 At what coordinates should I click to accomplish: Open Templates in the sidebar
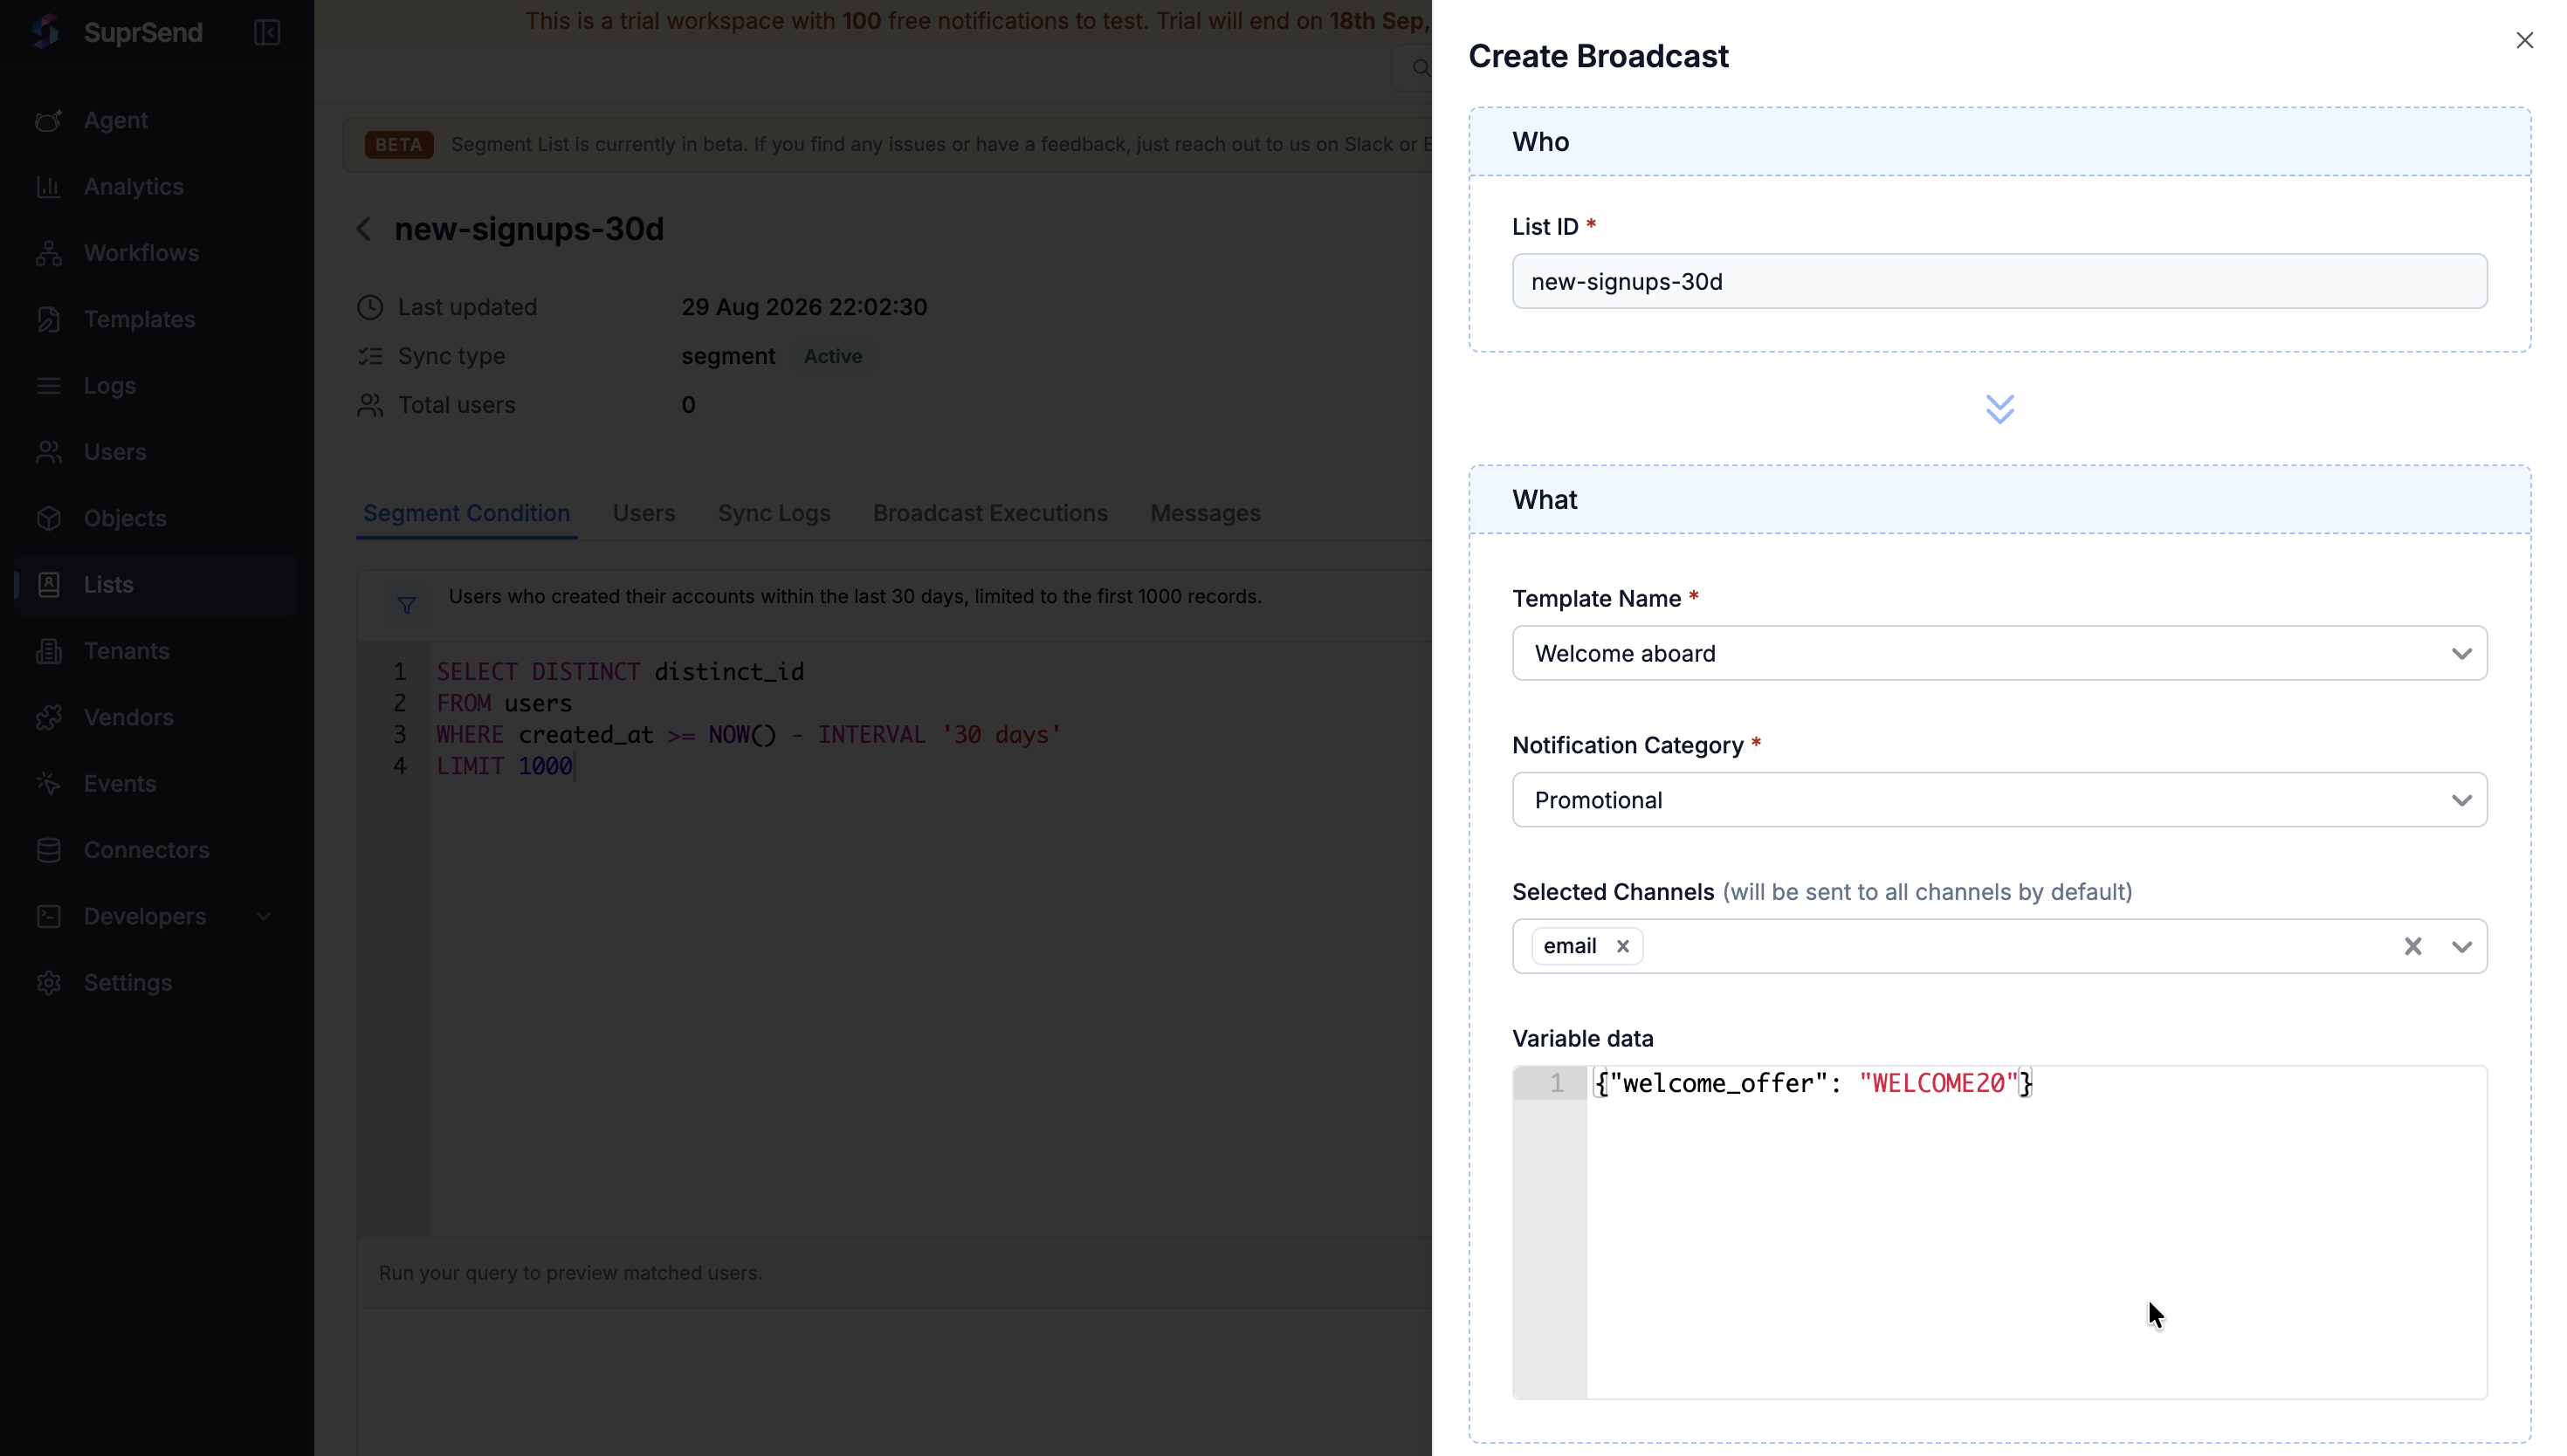pyautogui.click(x=157, y=319)
